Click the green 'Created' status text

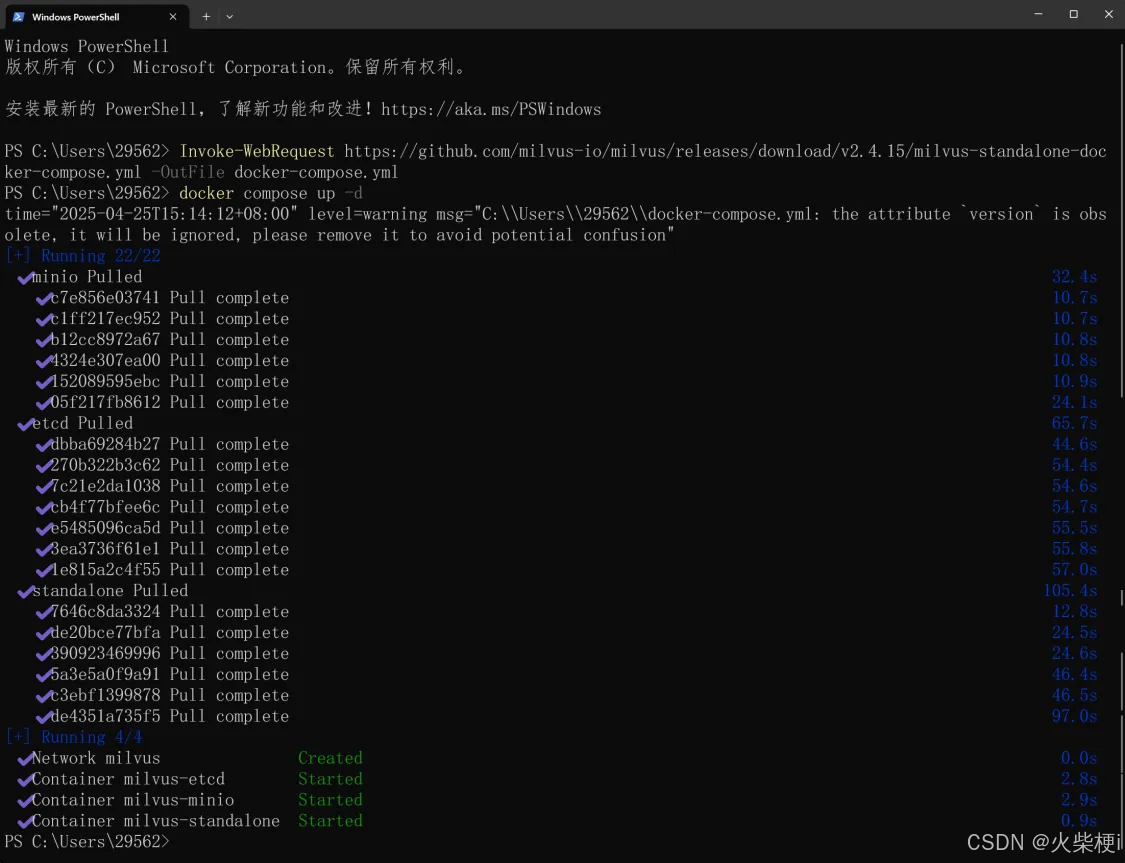click(x=330, y=758)
